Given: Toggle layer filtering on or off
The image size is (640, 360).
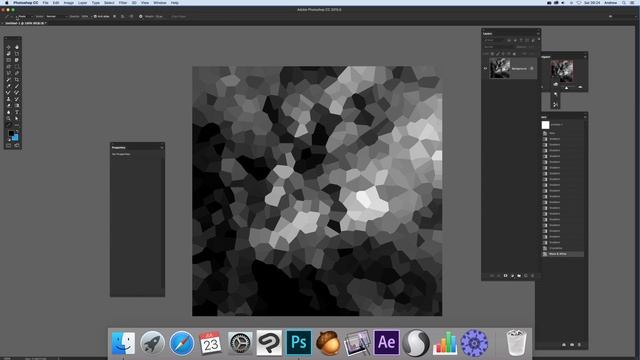Looking at the screenshot, I should coord(539,39).
